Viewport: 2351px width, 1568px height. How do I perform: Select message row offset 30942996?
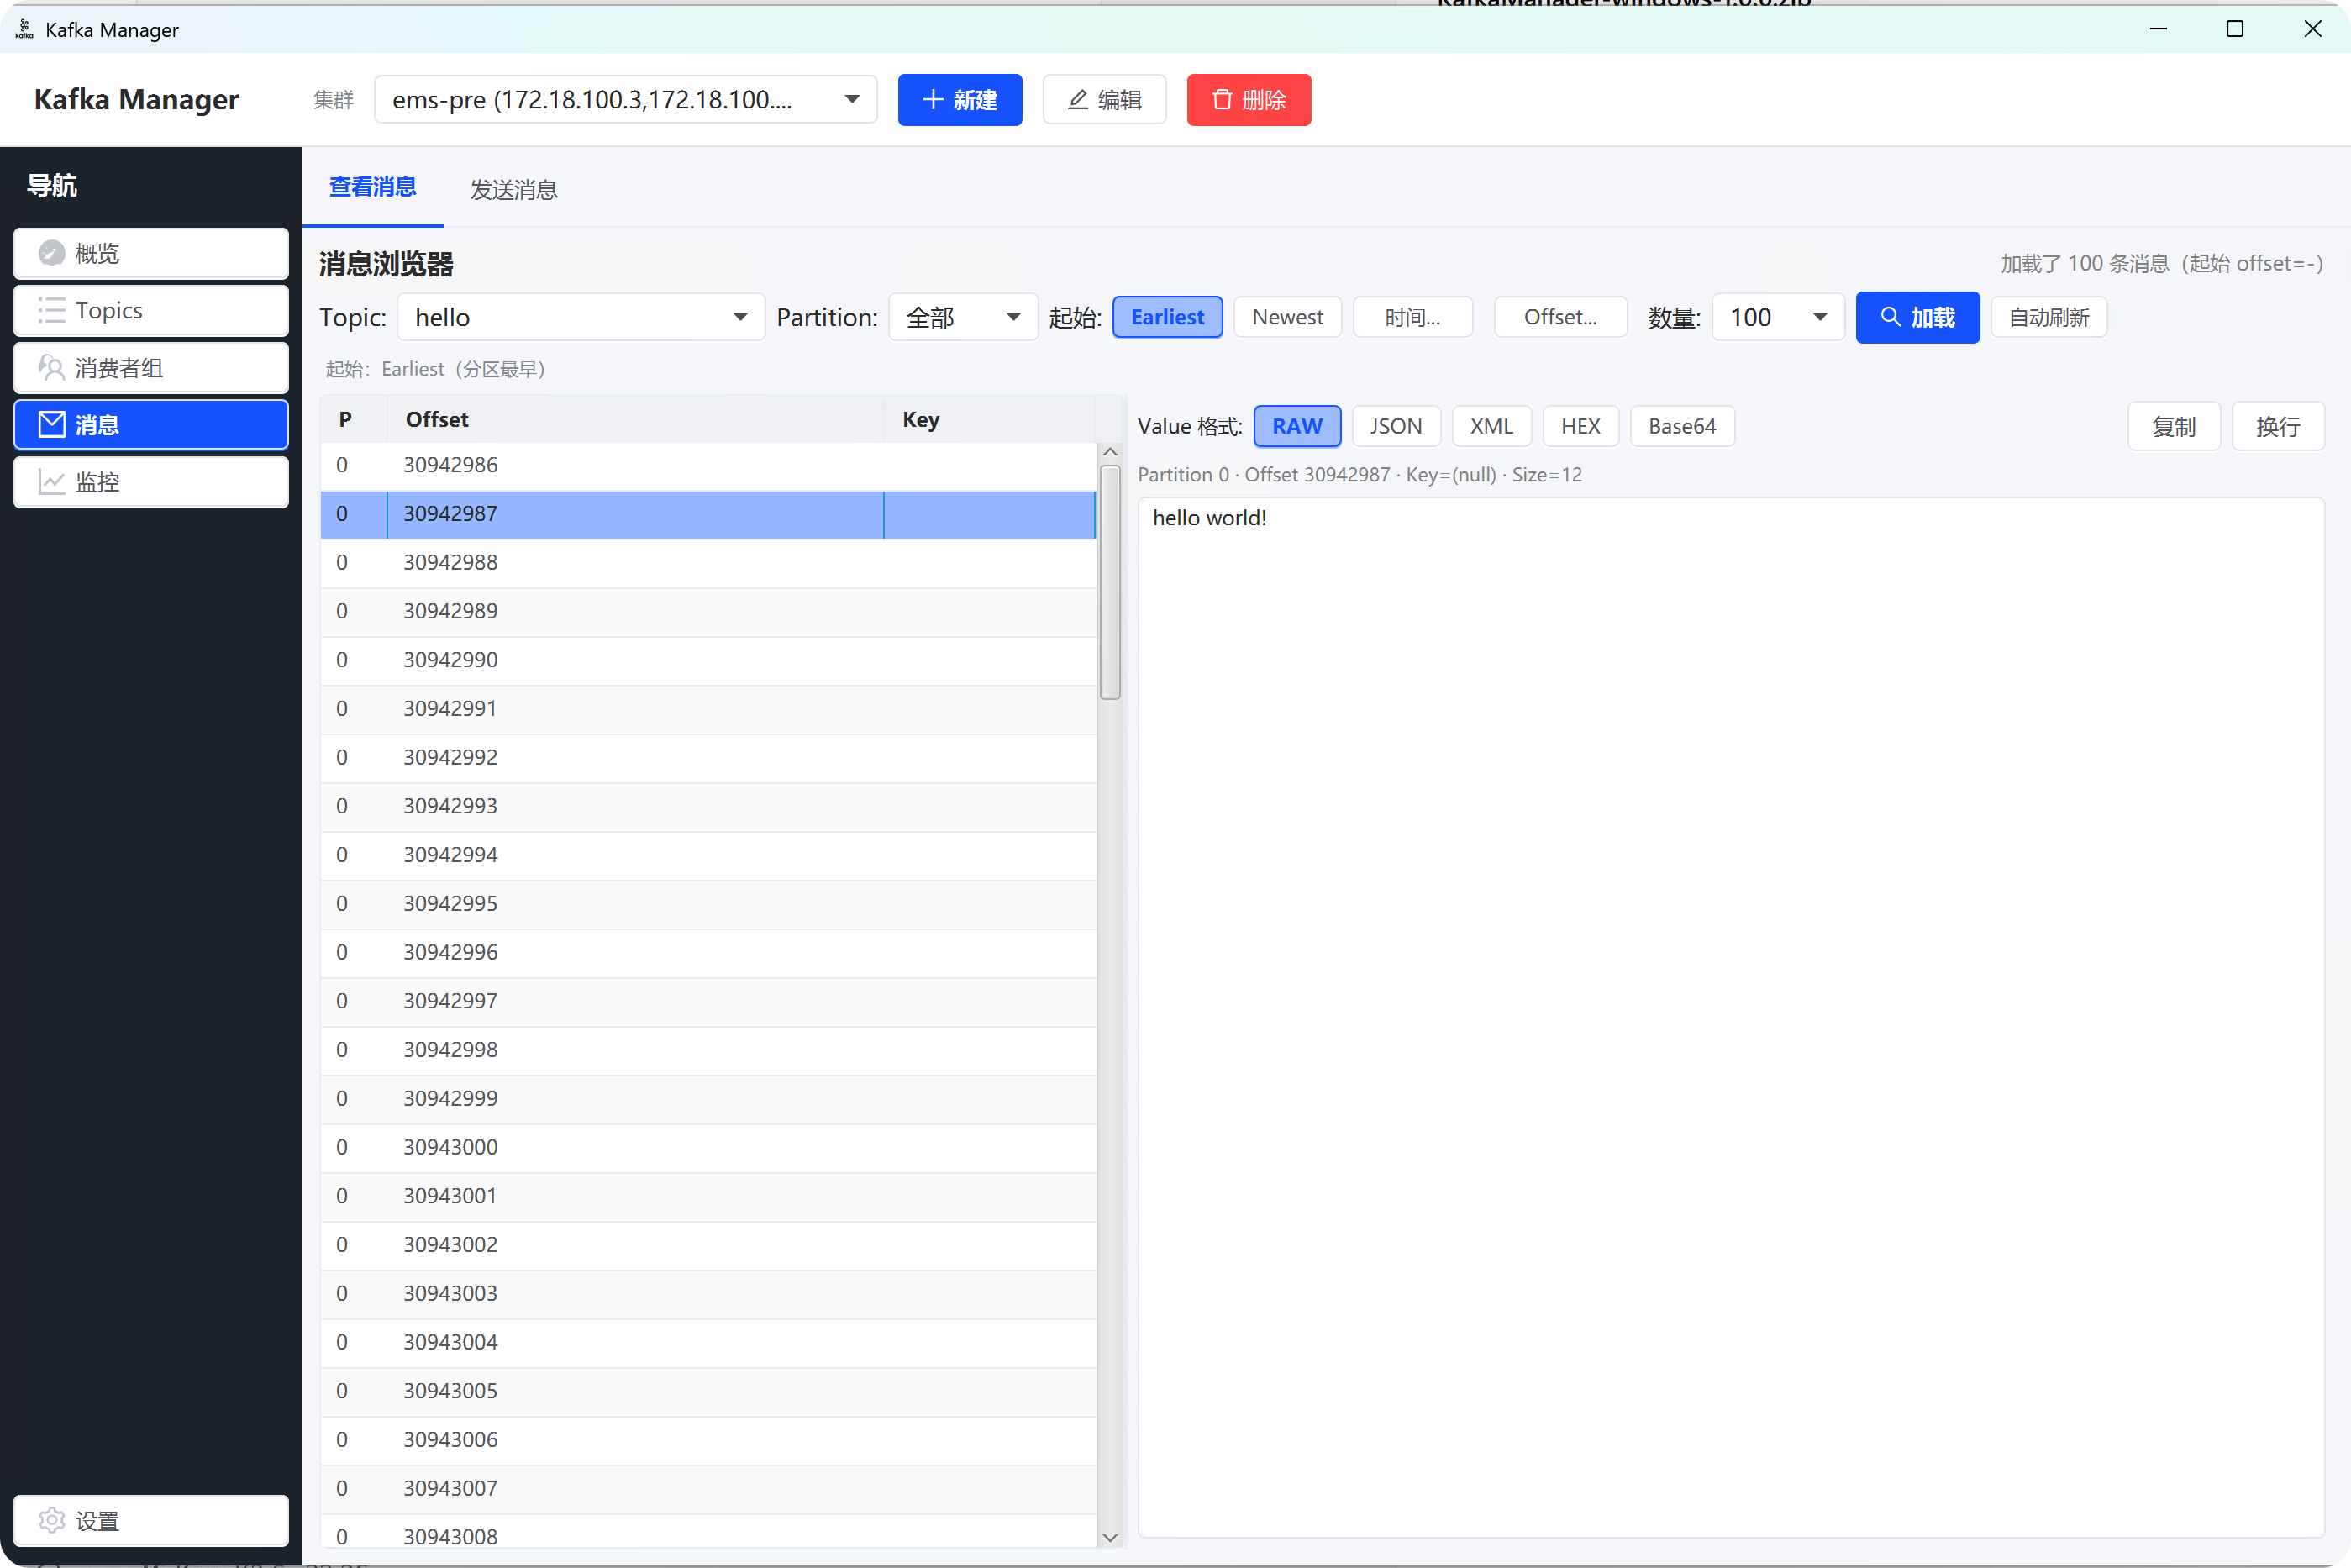pyautogui.click(x=708, y=952)
